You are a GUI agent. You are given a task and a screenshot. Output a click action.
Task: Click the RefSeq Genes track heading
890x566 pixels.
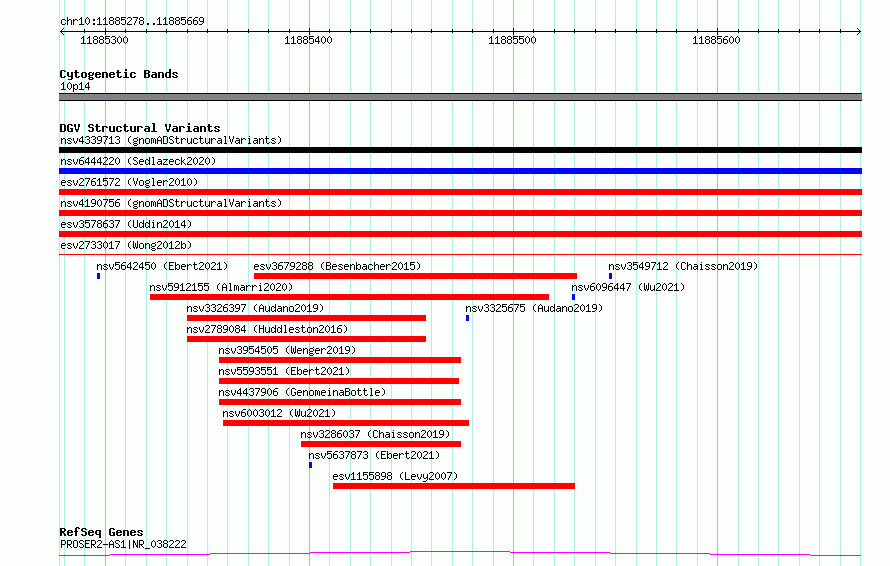(101, 532)
